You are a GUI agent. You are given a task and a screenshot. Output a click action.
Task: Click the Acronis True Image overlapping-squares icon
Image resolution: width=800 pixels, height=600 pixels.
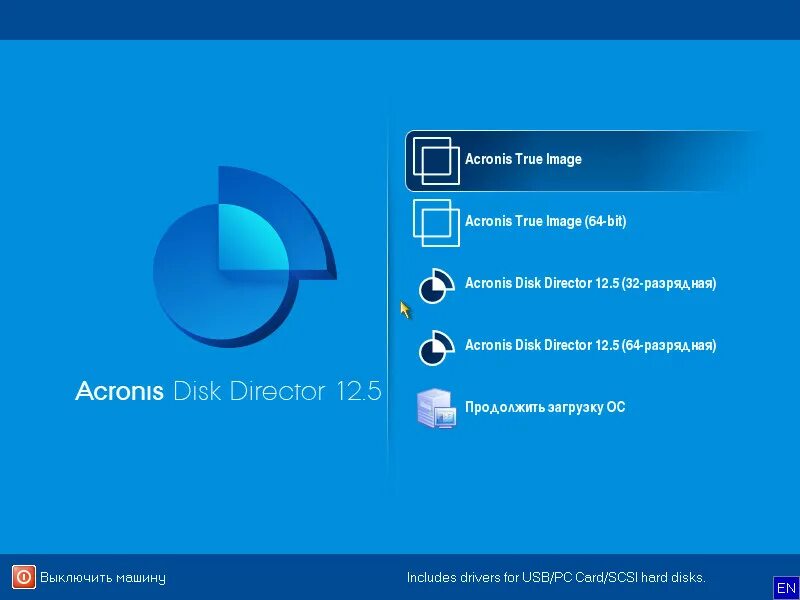click(x=436, y=161)
